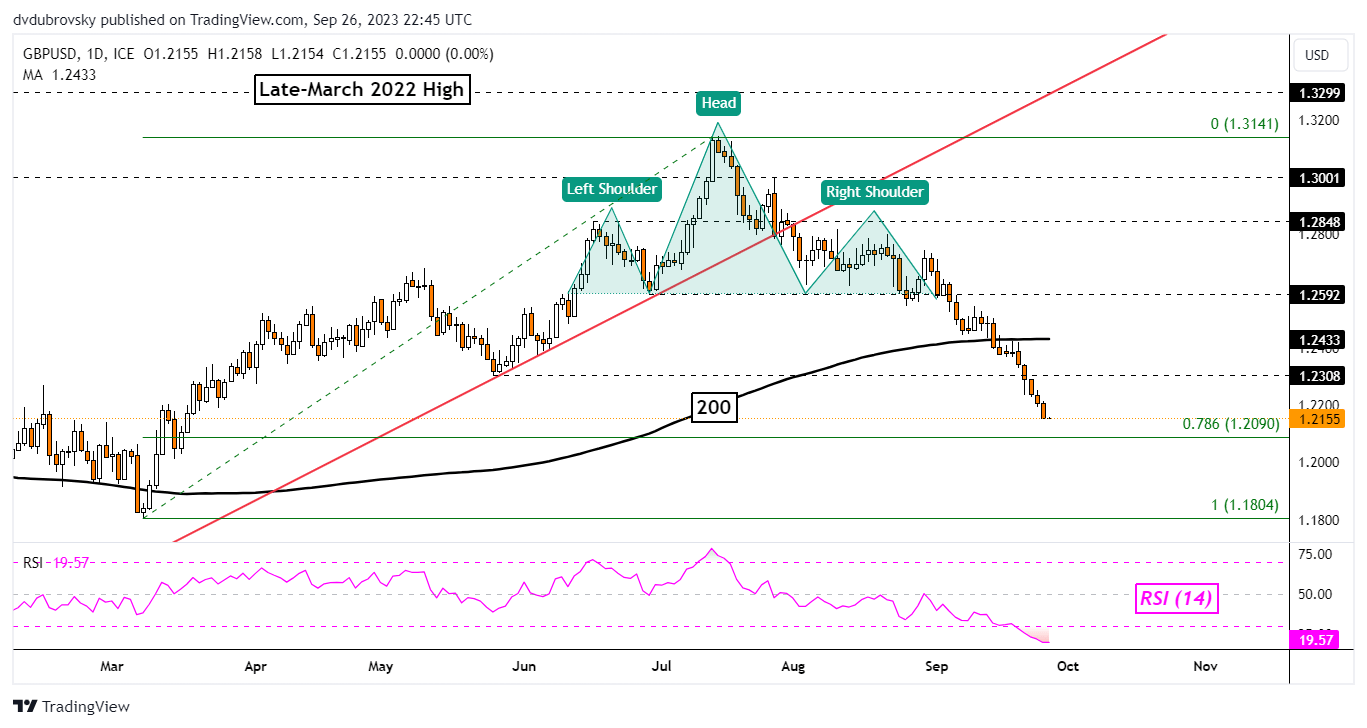Click the Aug date axis label
The height and width of the screenshot is (728, 1367).
[793, 665]
